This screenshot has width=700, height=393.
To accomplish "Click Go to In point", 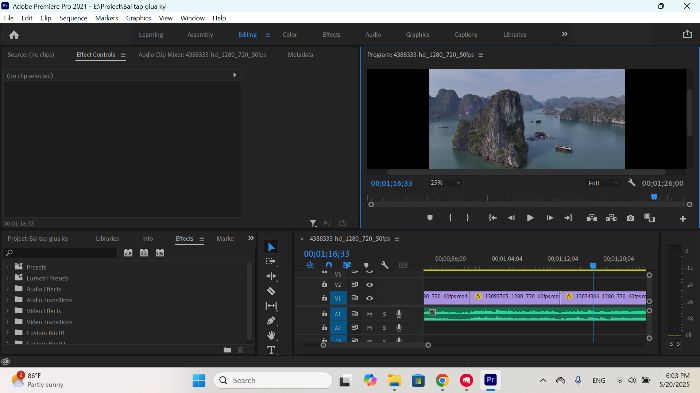I will (492, 218).
